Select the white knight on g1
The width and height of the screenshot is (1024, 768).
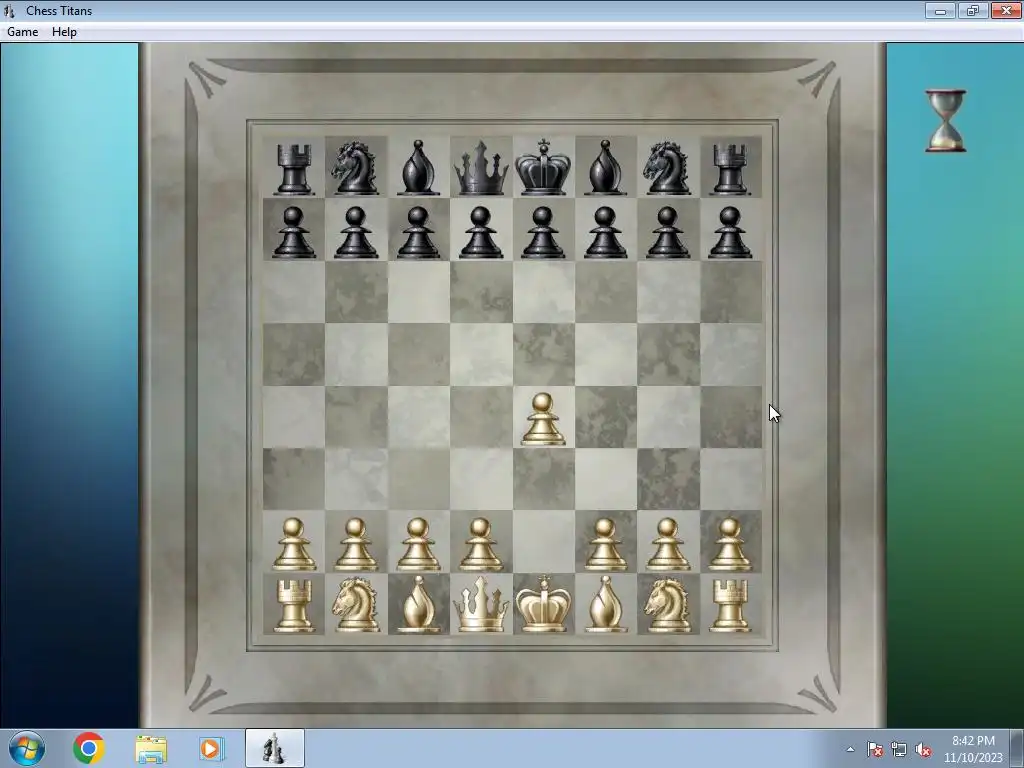click(667, 605)
